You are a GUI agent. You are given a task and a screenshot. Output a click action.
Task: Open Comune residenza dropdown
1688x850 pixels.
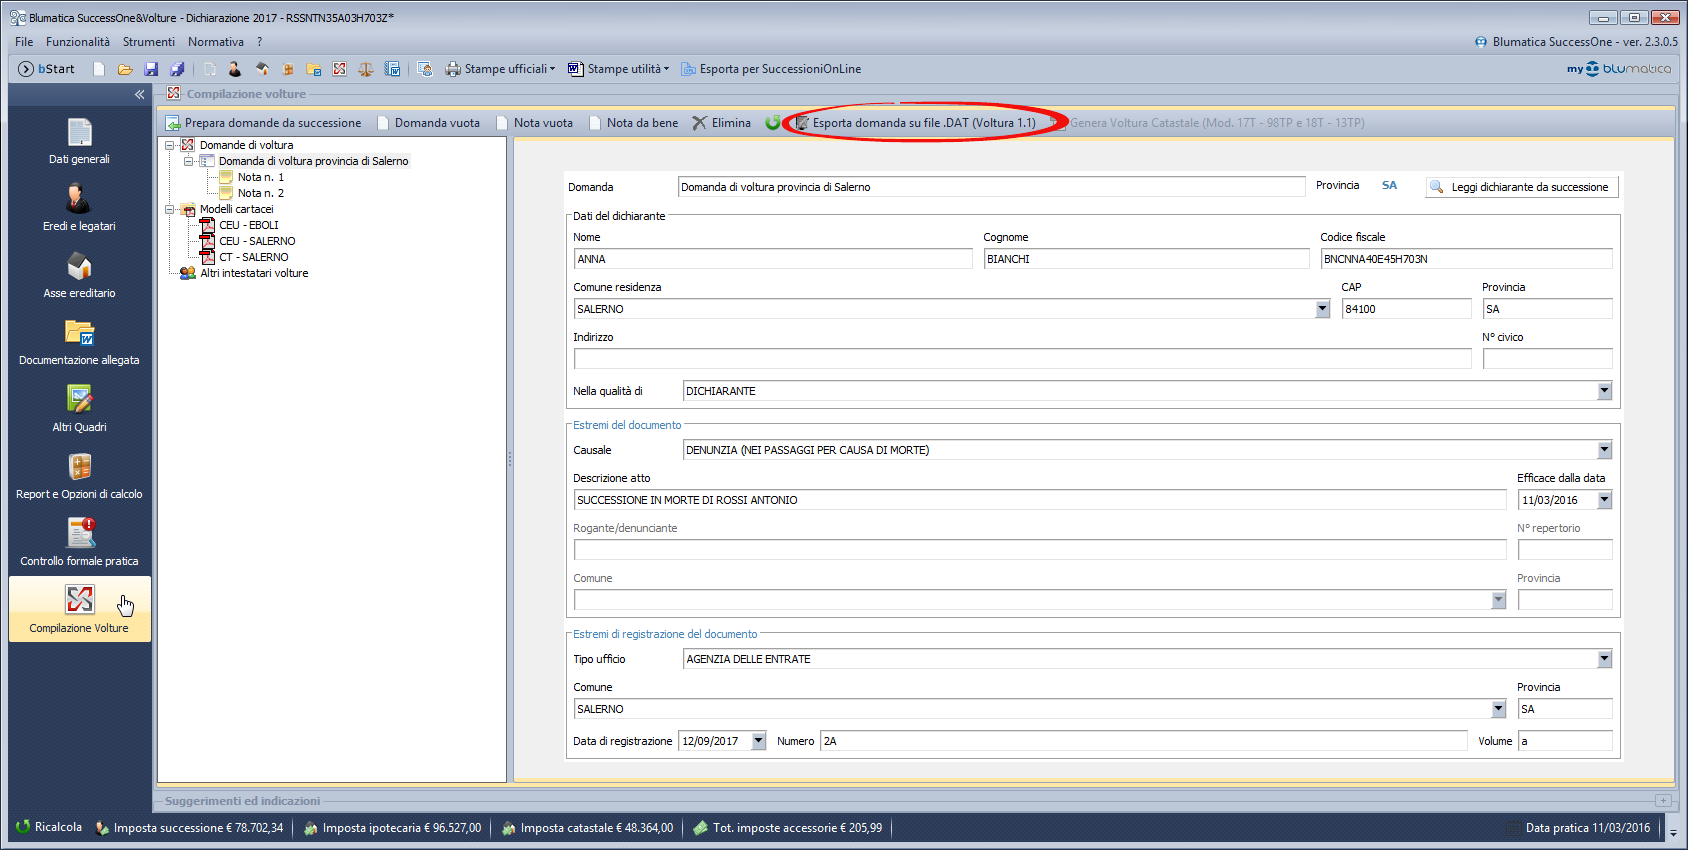1322,309
